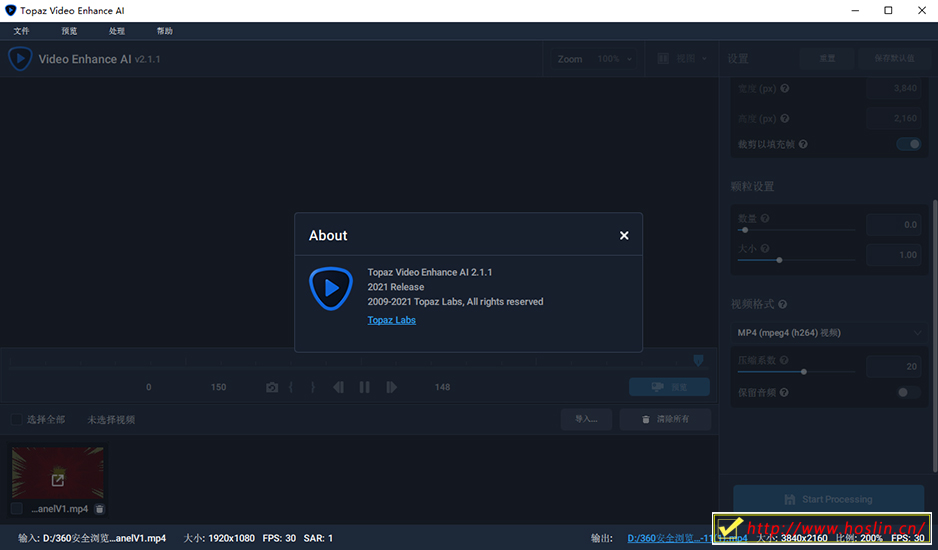Screen dimensions: 938x550
Task: Click the 清除所有 clear all button
Action: (665, 419)
